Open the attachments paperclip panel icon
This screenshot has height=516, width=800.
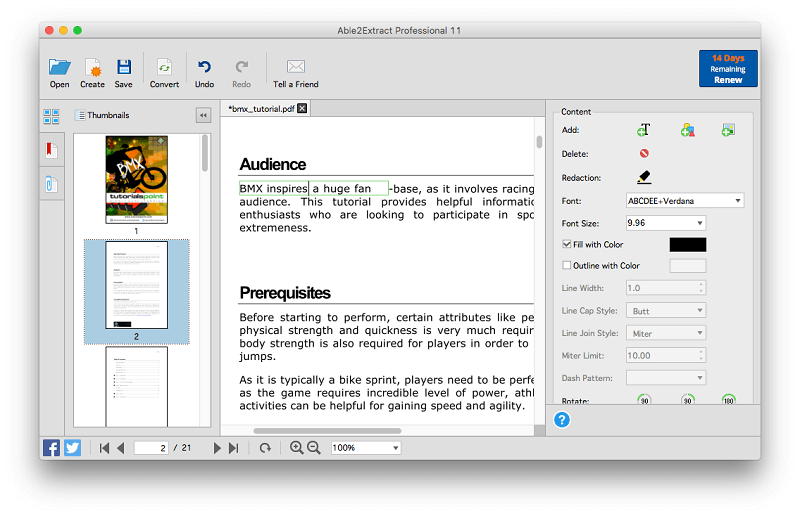52,184
